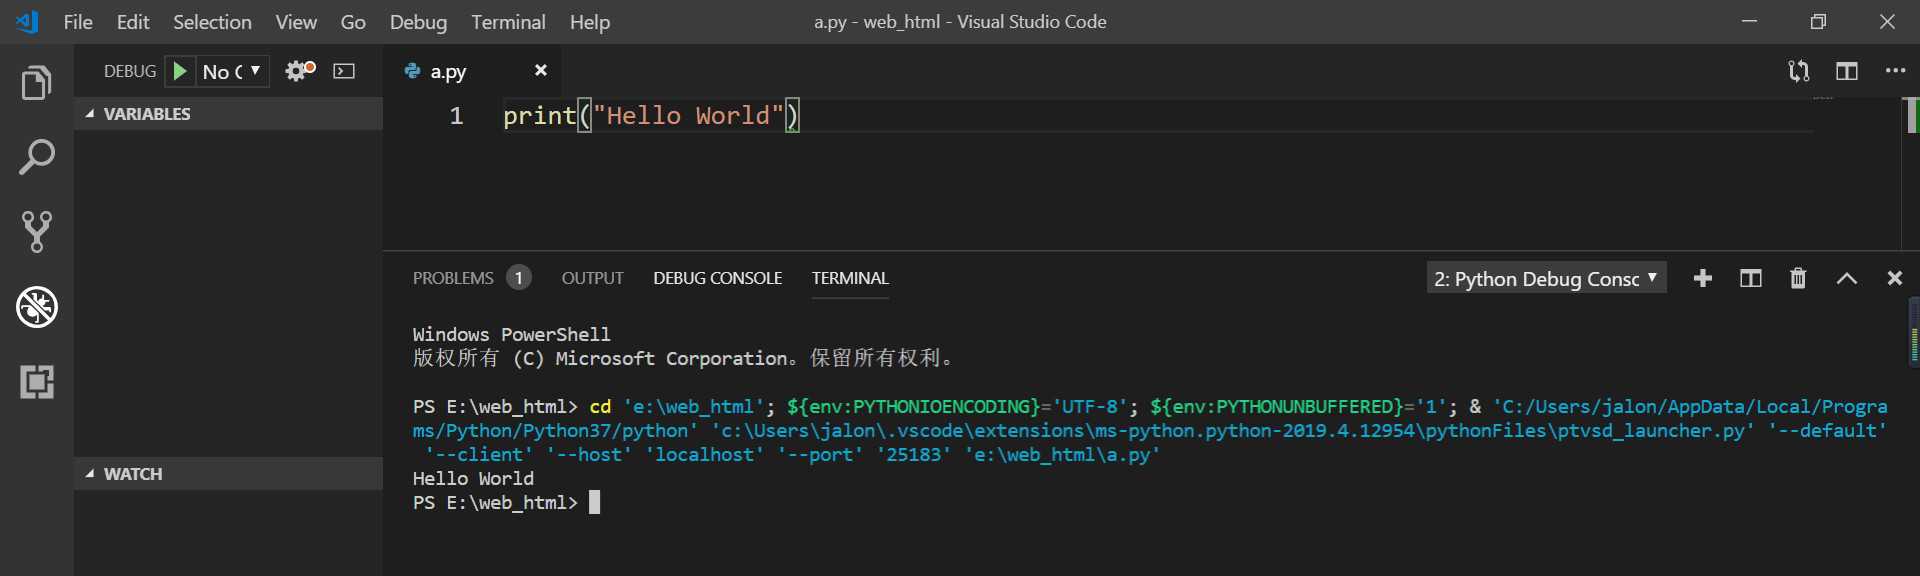Close the terminal panel
The height and width of the screenshot is (576, 1920).
click(x=1895, y=278)
